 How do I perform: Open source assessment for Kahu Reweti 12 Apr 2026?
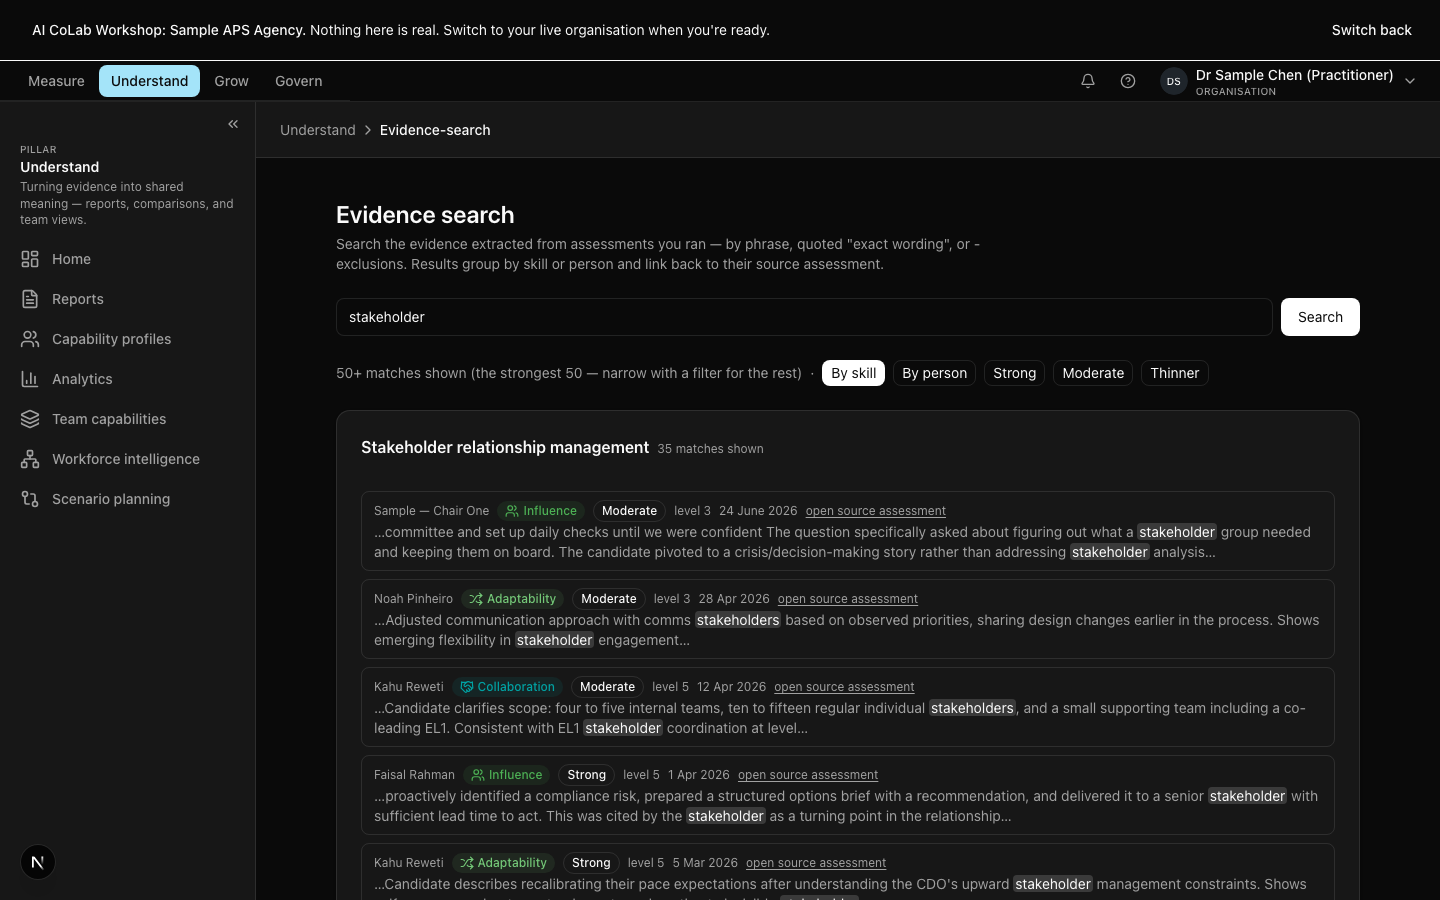[844, 687]
